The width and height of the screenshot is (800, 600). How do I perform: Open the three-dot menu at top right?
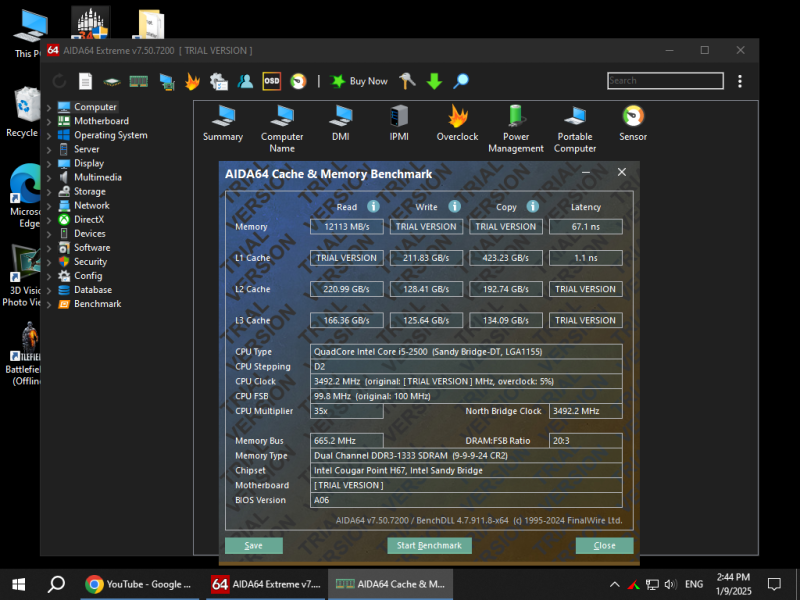(x=740, y=81)
